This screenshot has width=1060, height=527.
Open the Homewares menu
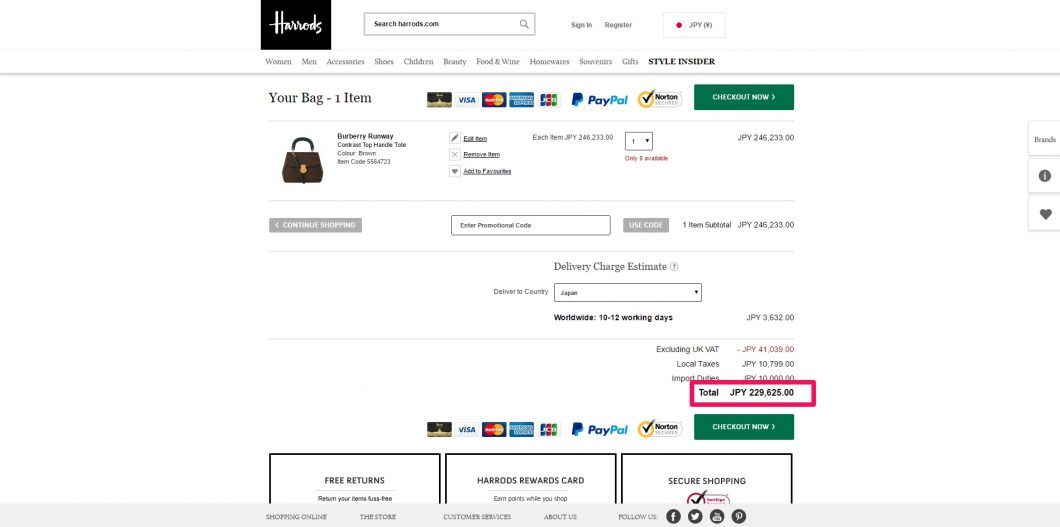point(550,61)
